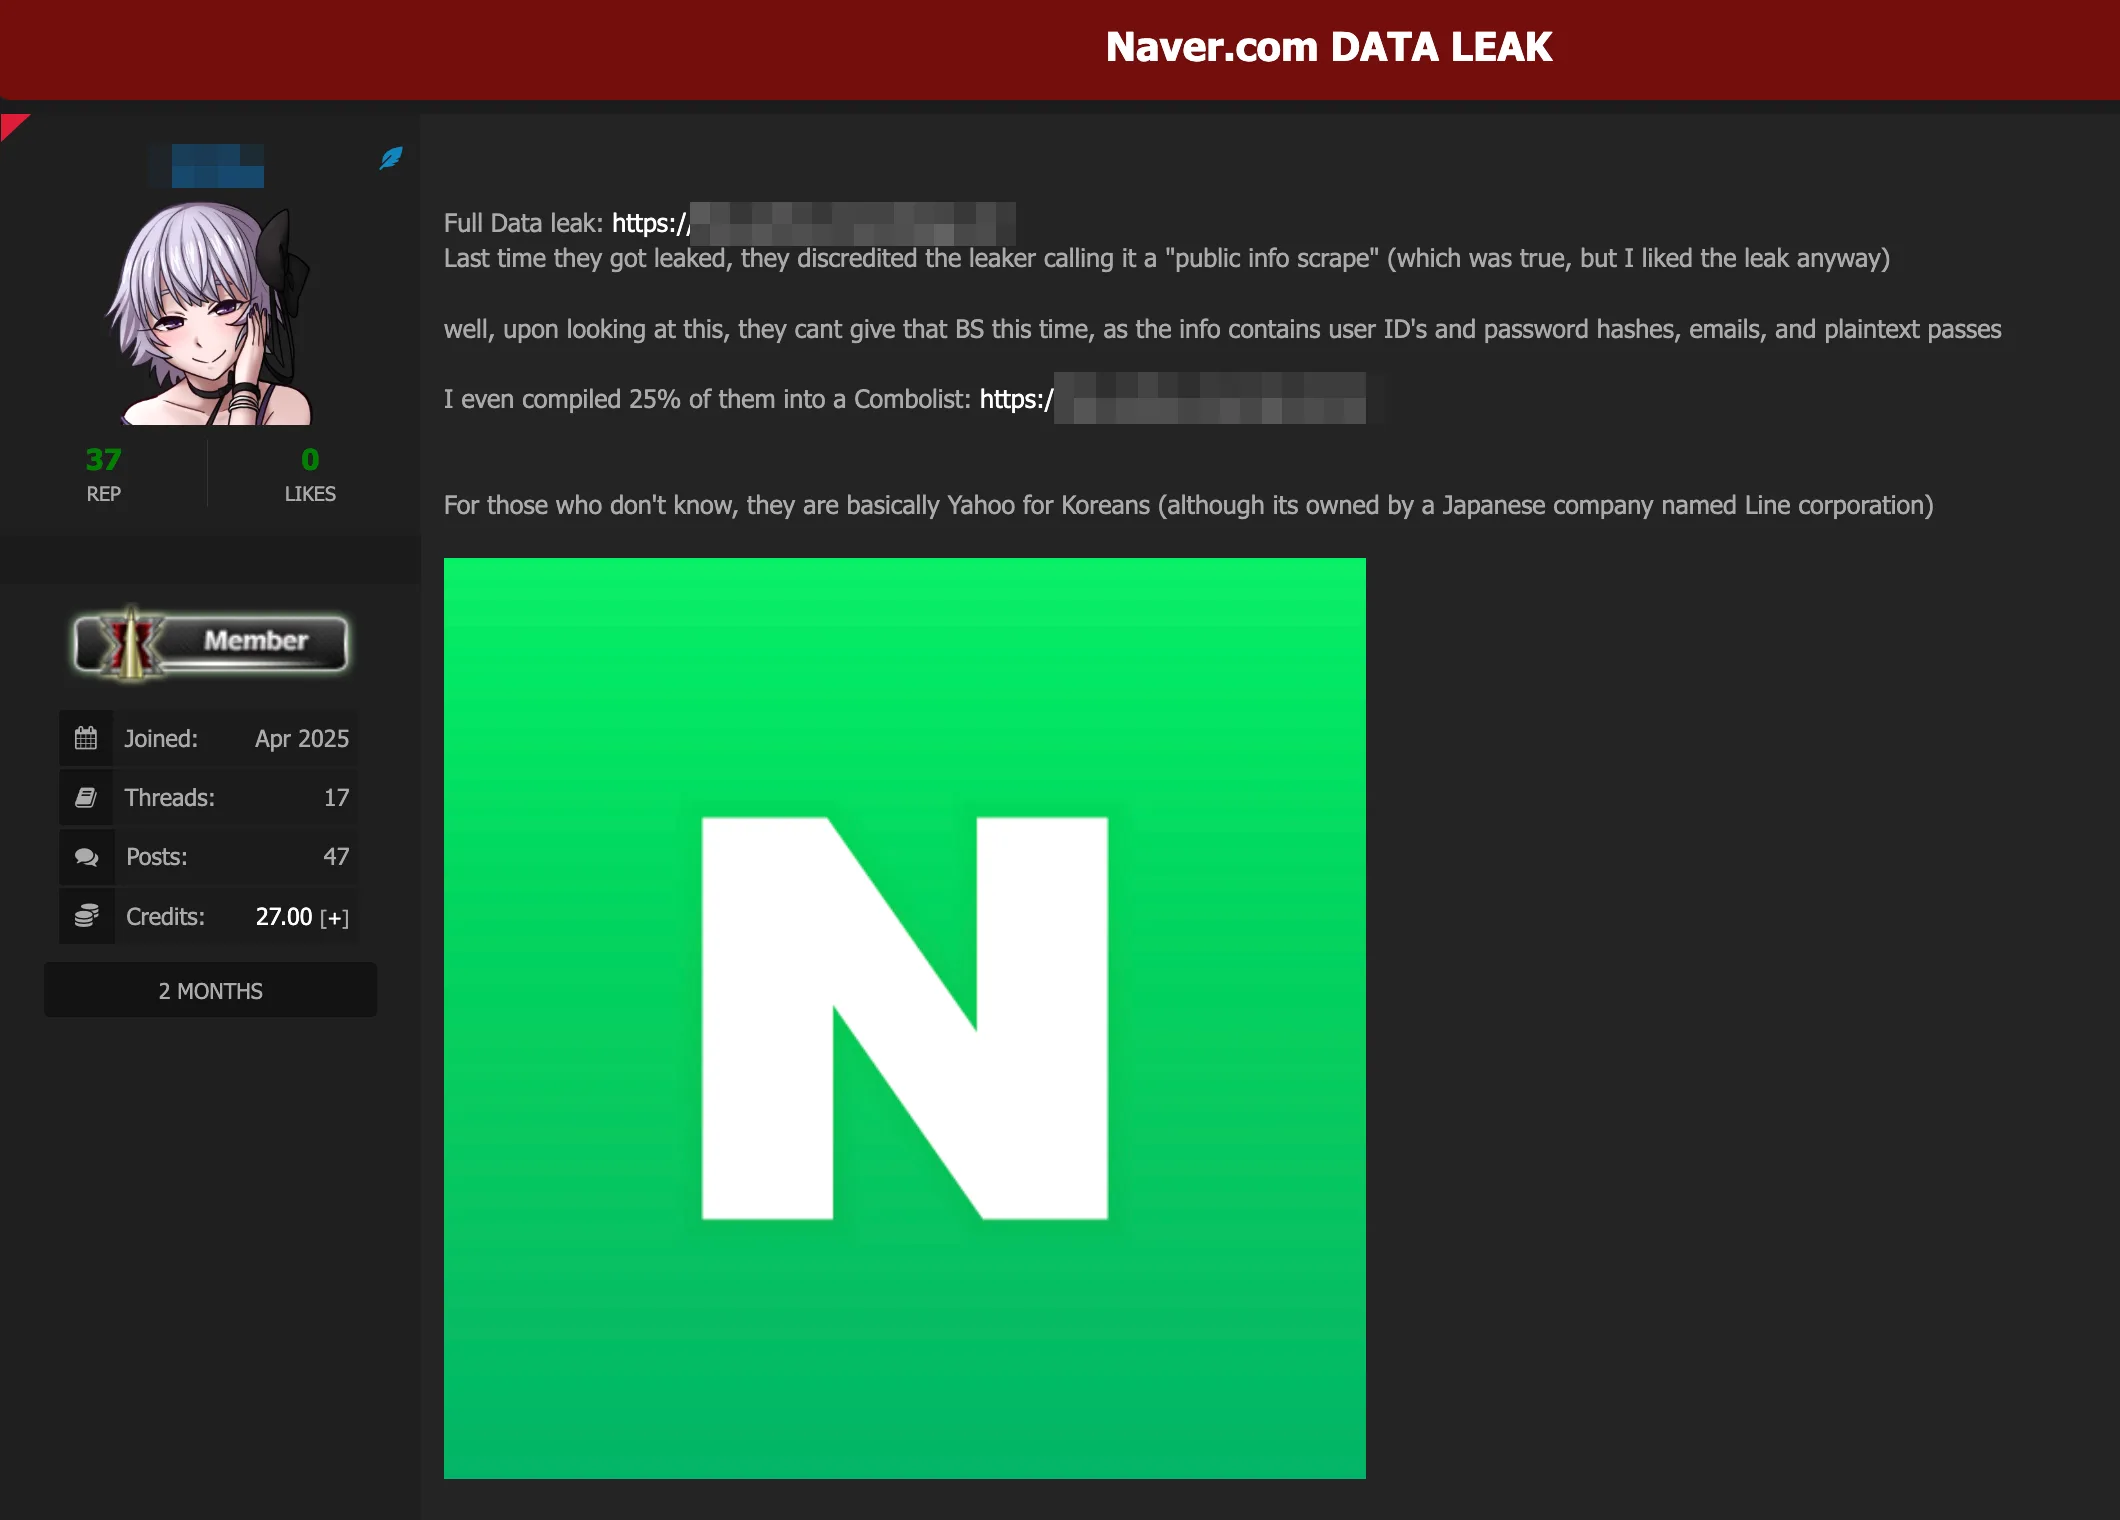
Task: Click the 27.00 credits value
Action: [x=284, y=917]
